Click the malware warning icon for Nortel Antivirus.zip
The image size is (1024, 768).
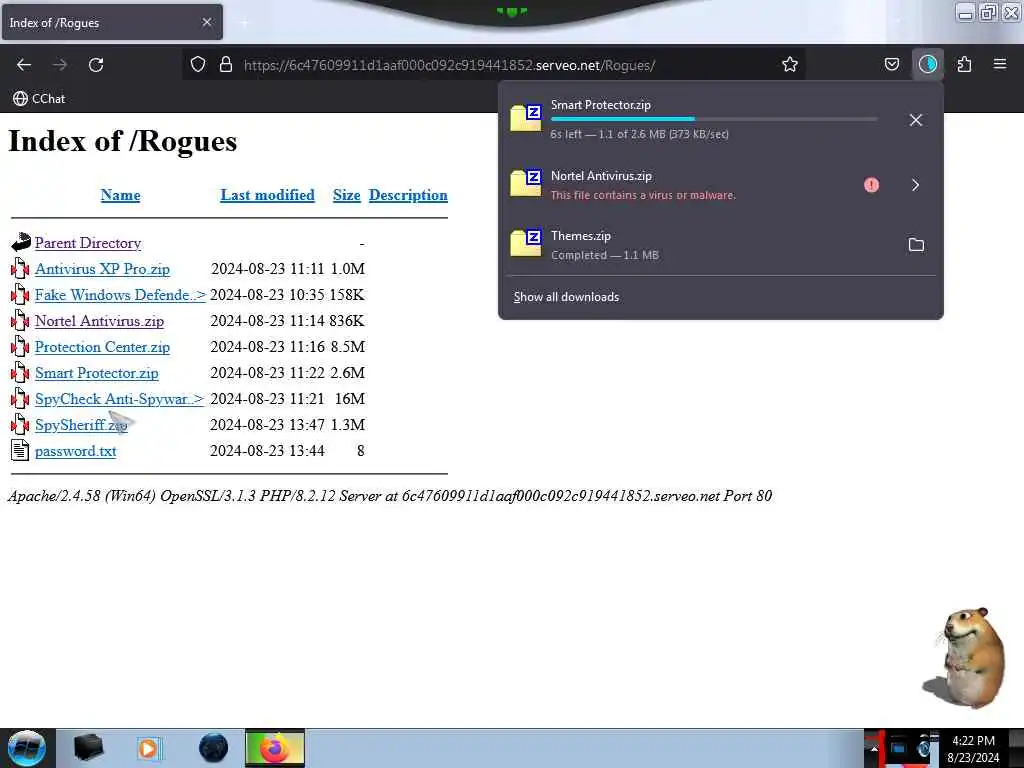pyautogui.click(x=871, y=185)
